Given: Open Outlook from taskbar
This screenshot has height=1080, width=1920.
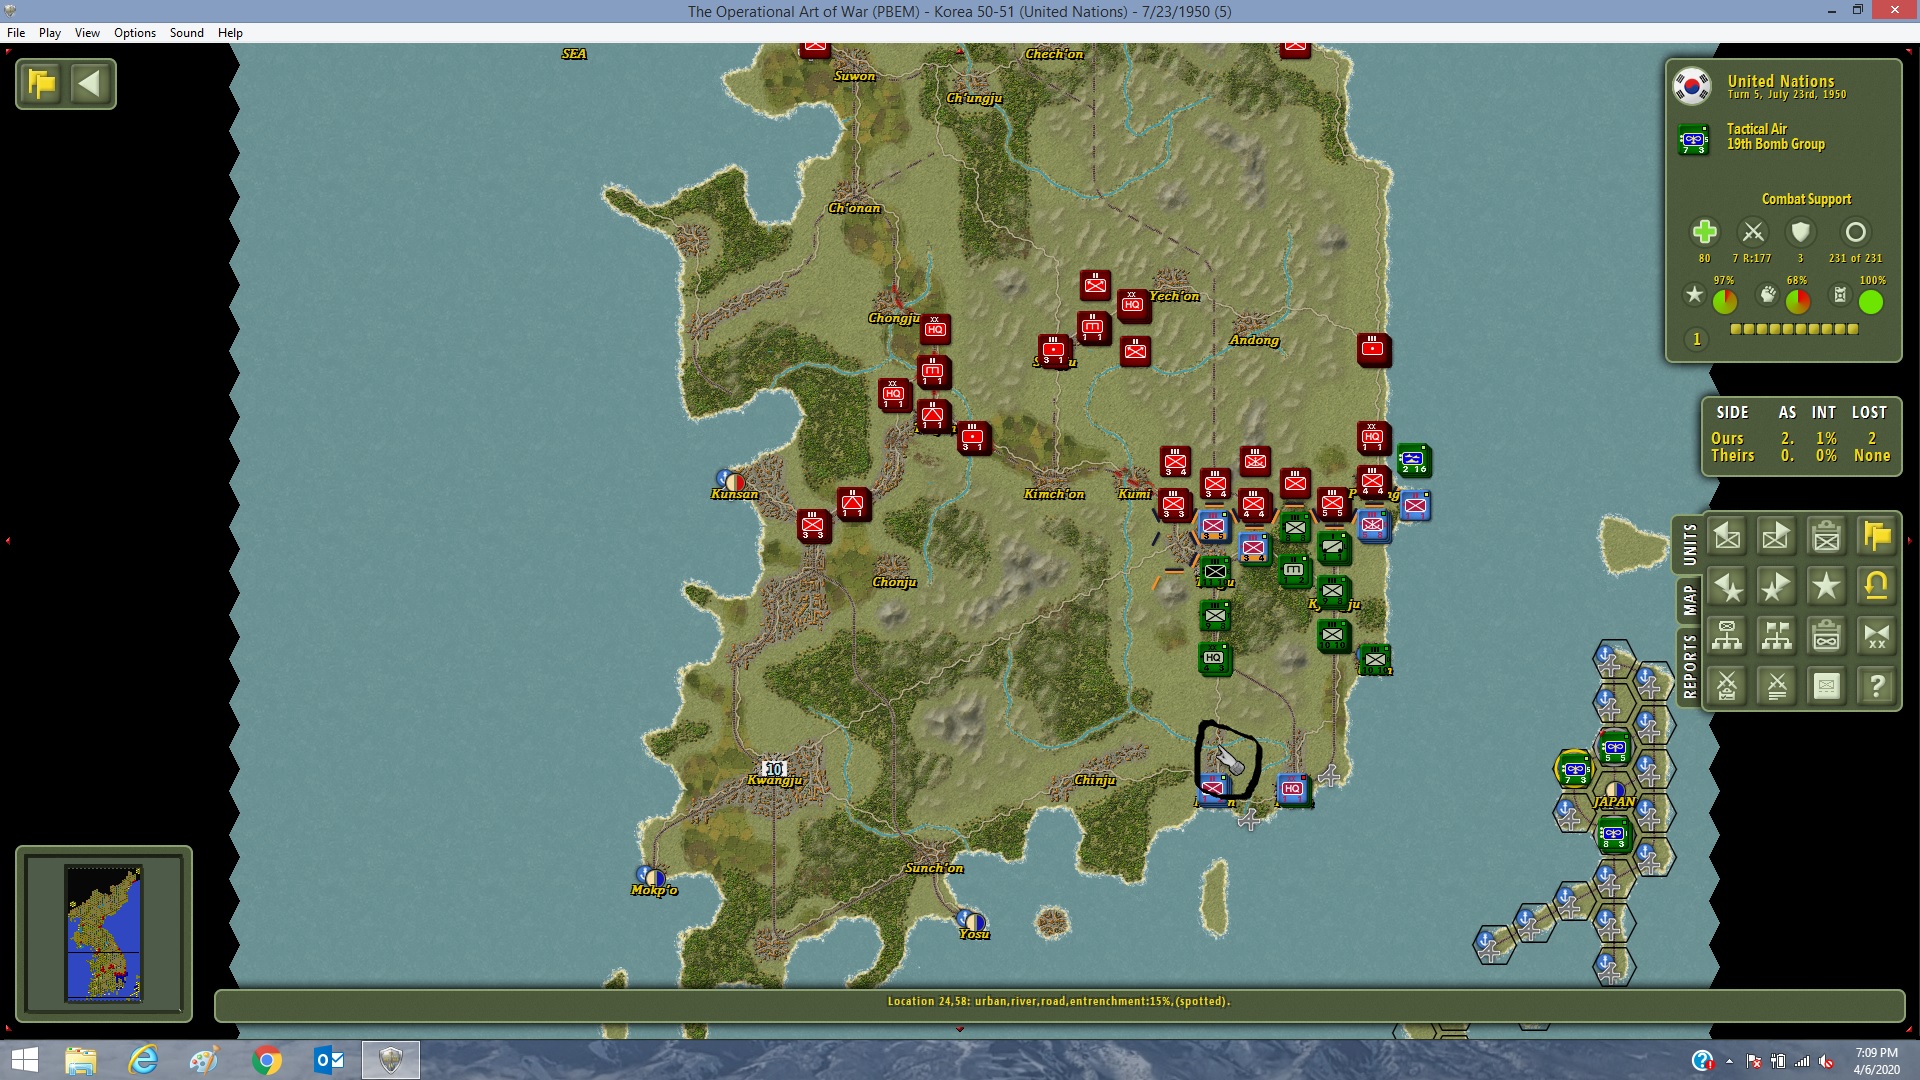Looking at the screenshot, I should pyautogui.click(x=329, y=1060).
